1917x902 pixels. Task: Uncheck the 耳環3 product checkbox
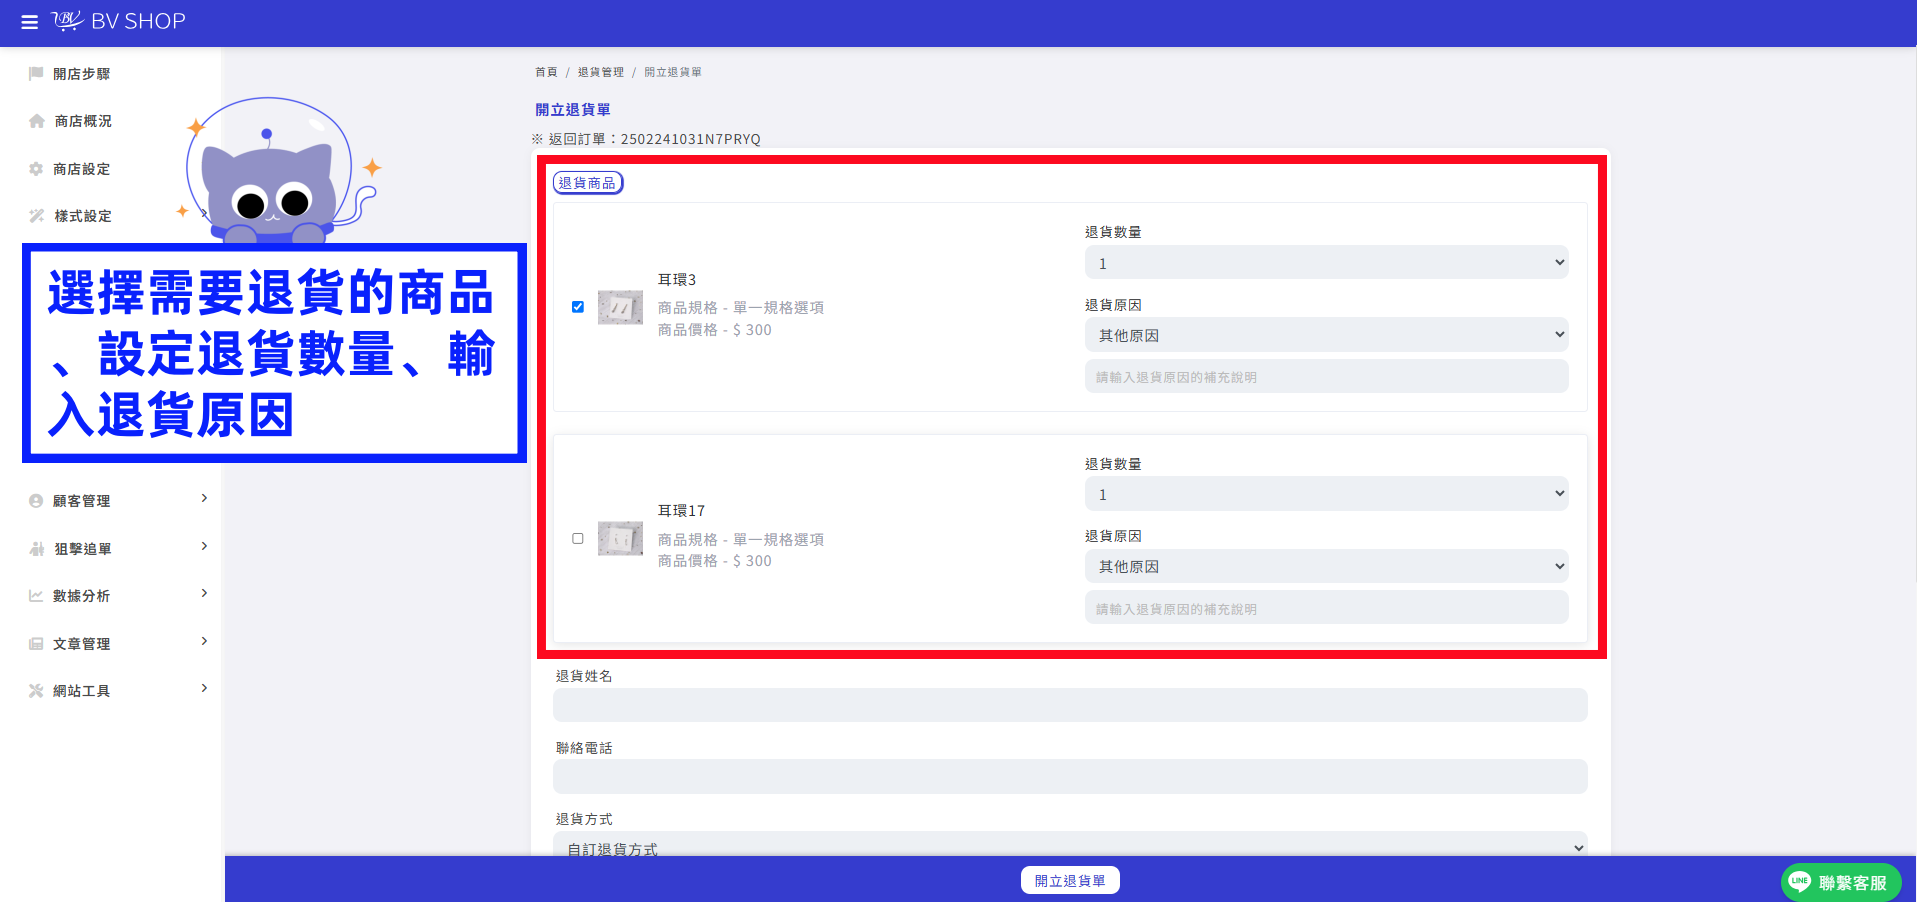[x=578, y=307]
